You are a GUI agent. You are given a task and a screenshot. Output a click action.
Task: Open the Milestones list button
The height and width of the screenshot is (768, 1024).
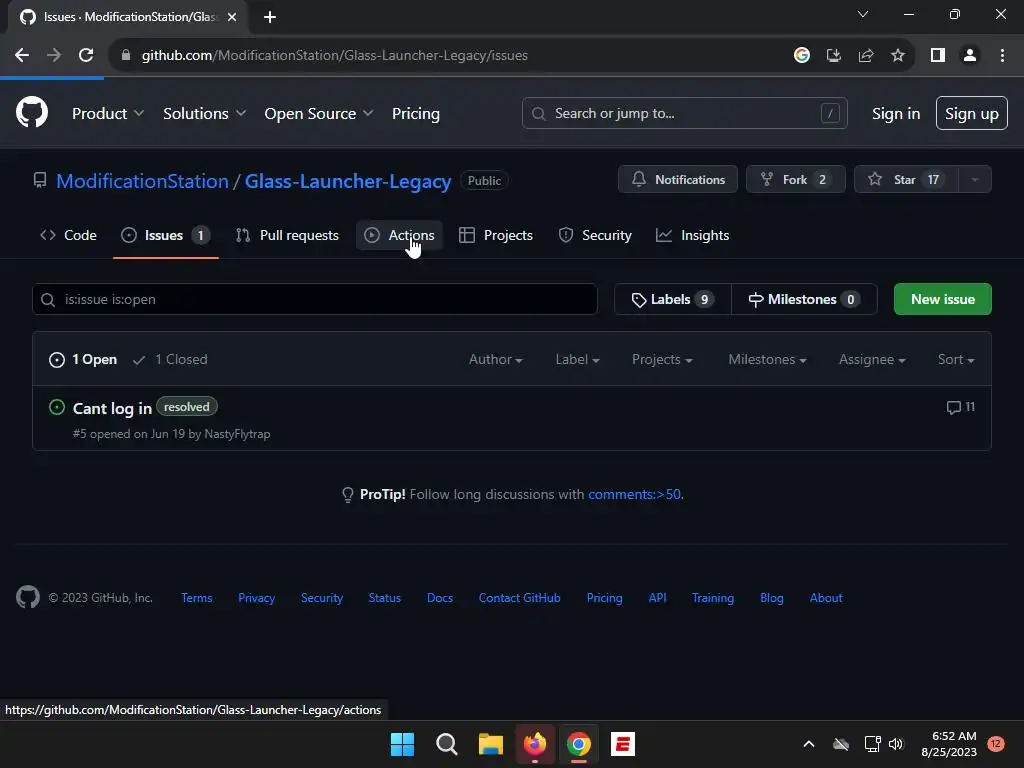[x=804, y=299]
